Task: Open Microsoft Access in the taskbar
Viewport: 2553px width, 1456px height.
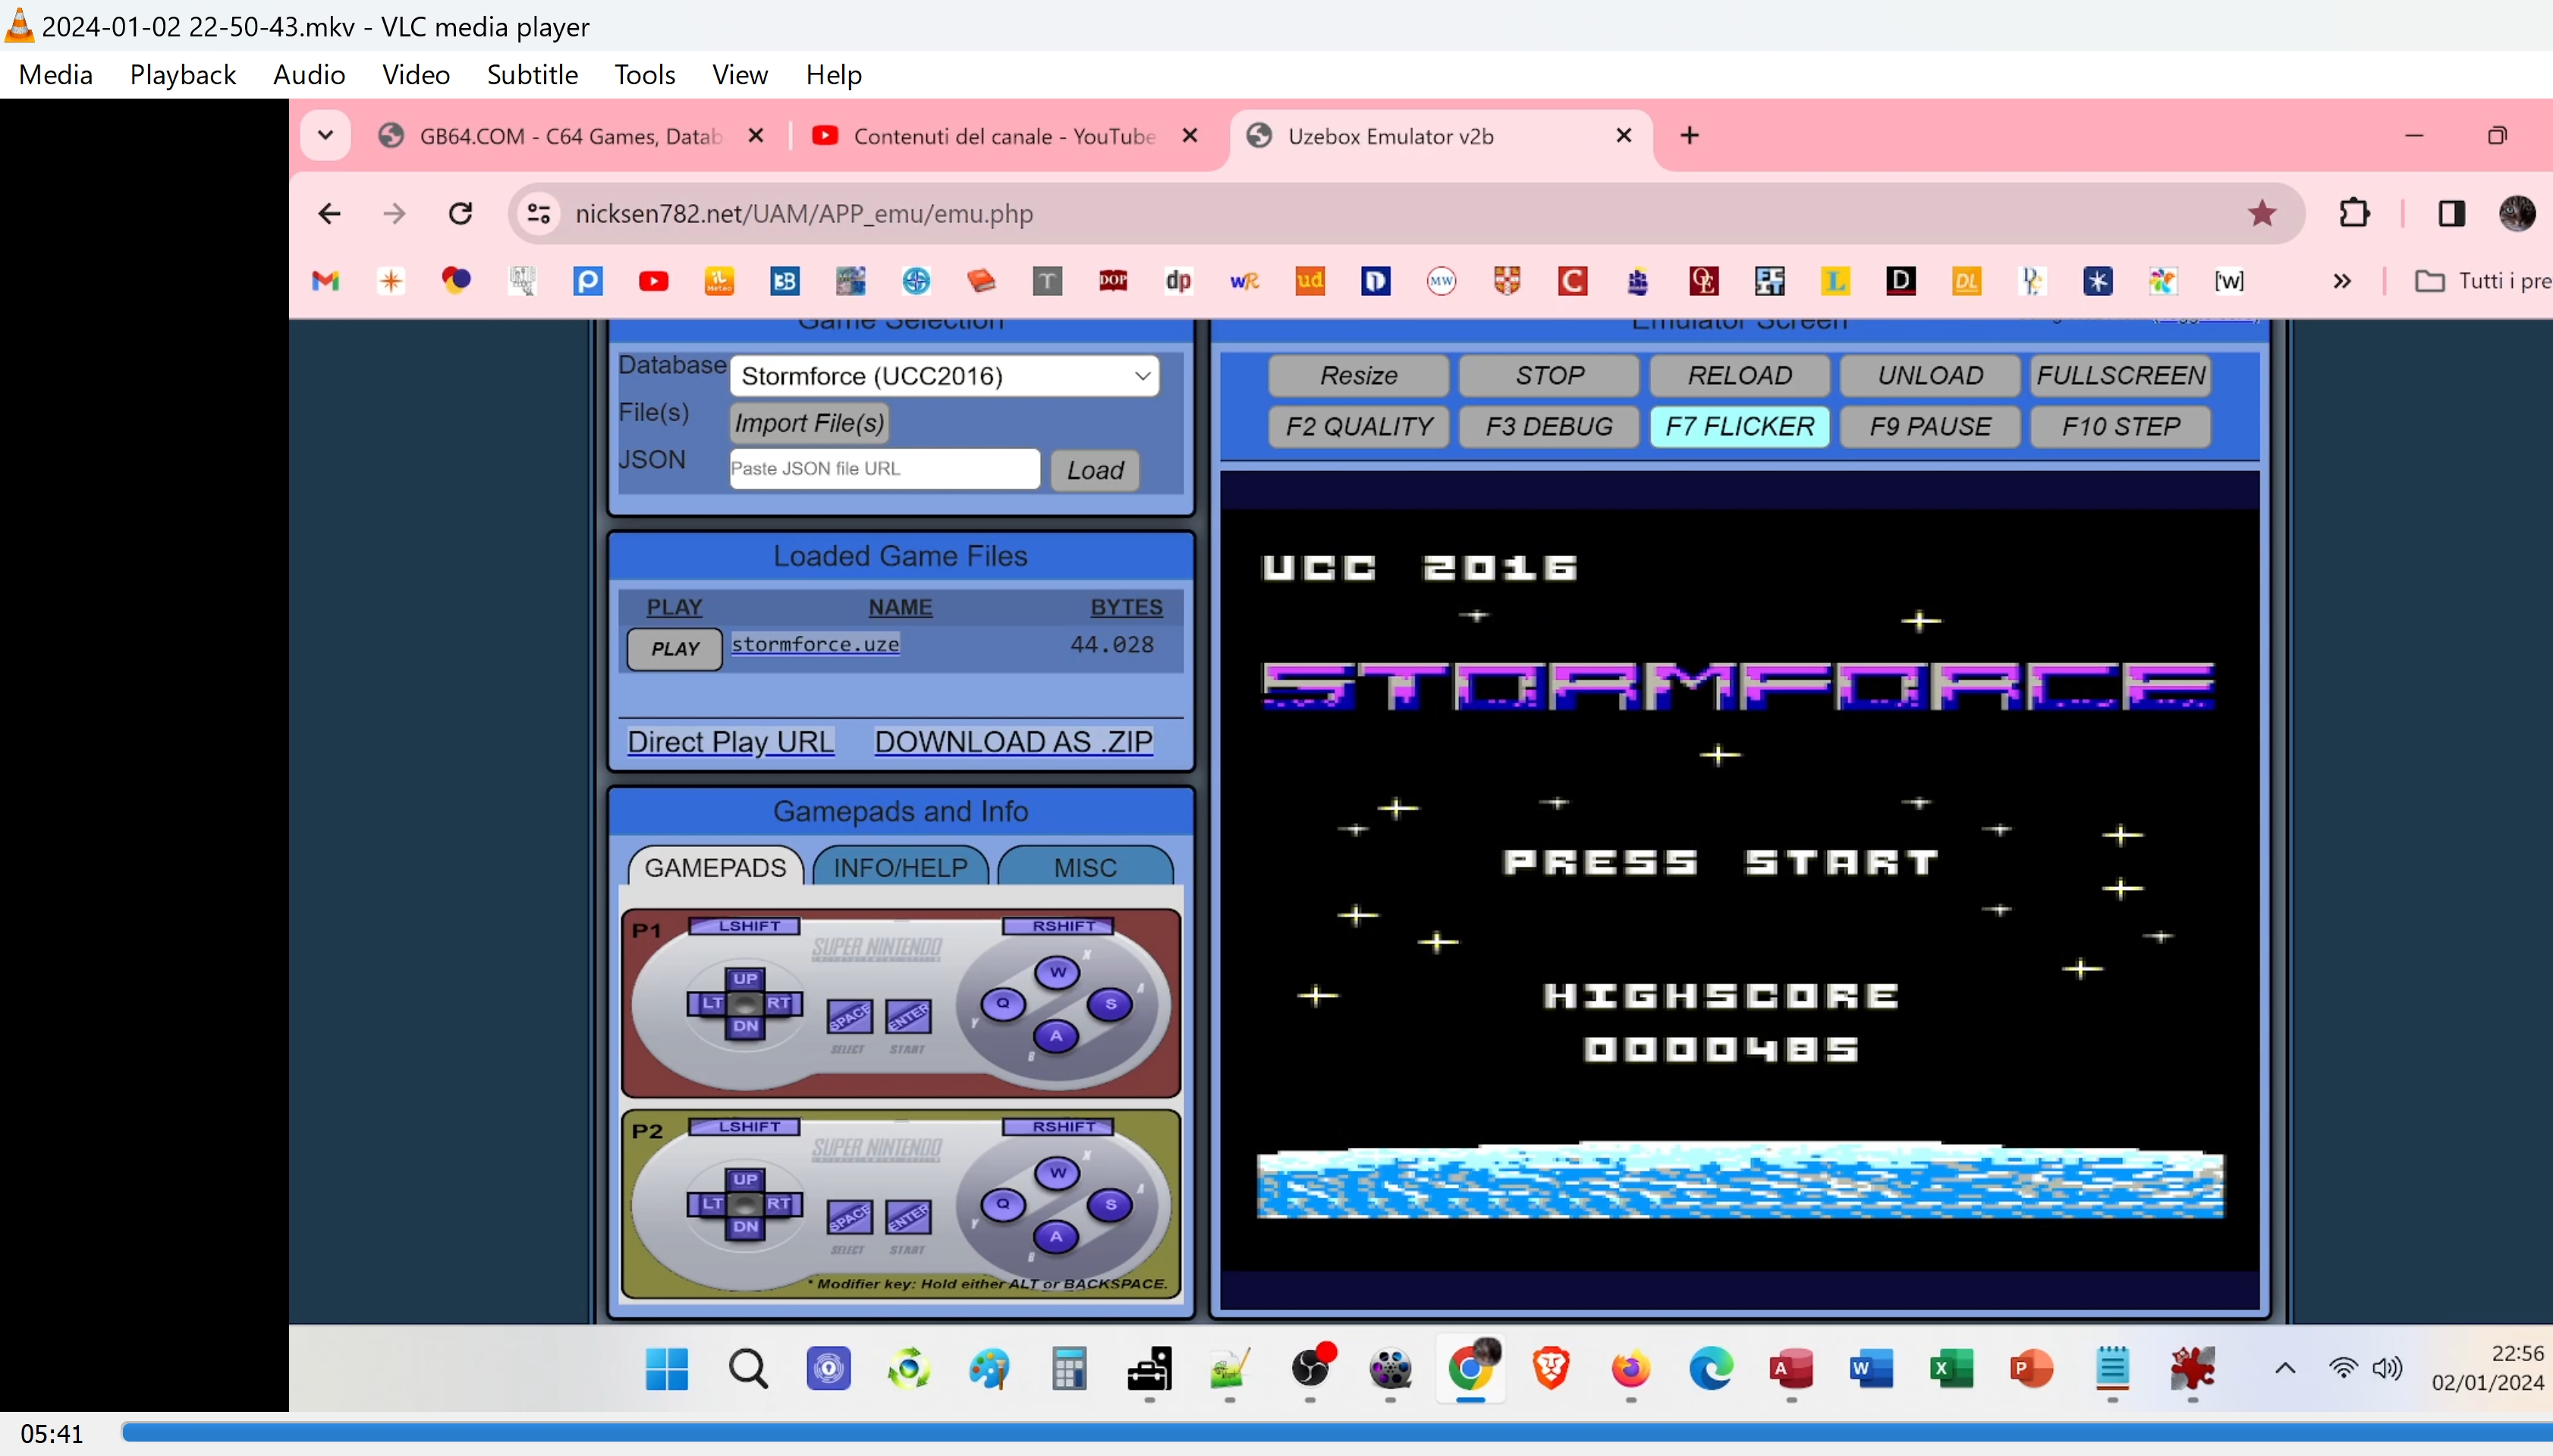Action: pyautogui.click(x=1791, y=1368)
